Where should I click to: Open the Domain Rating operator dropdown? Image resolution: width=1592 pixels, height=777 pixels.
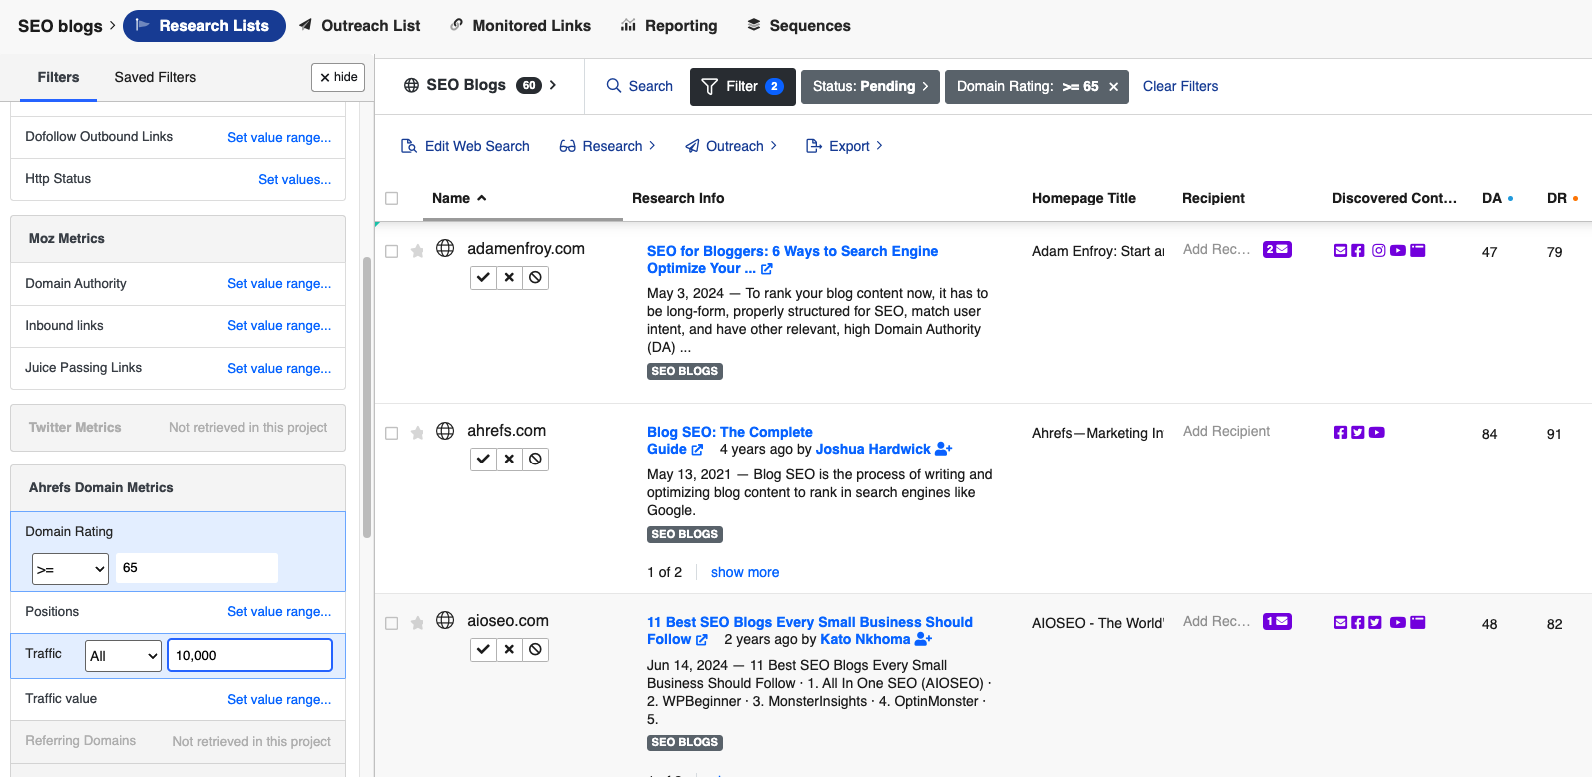coord(70,569)
